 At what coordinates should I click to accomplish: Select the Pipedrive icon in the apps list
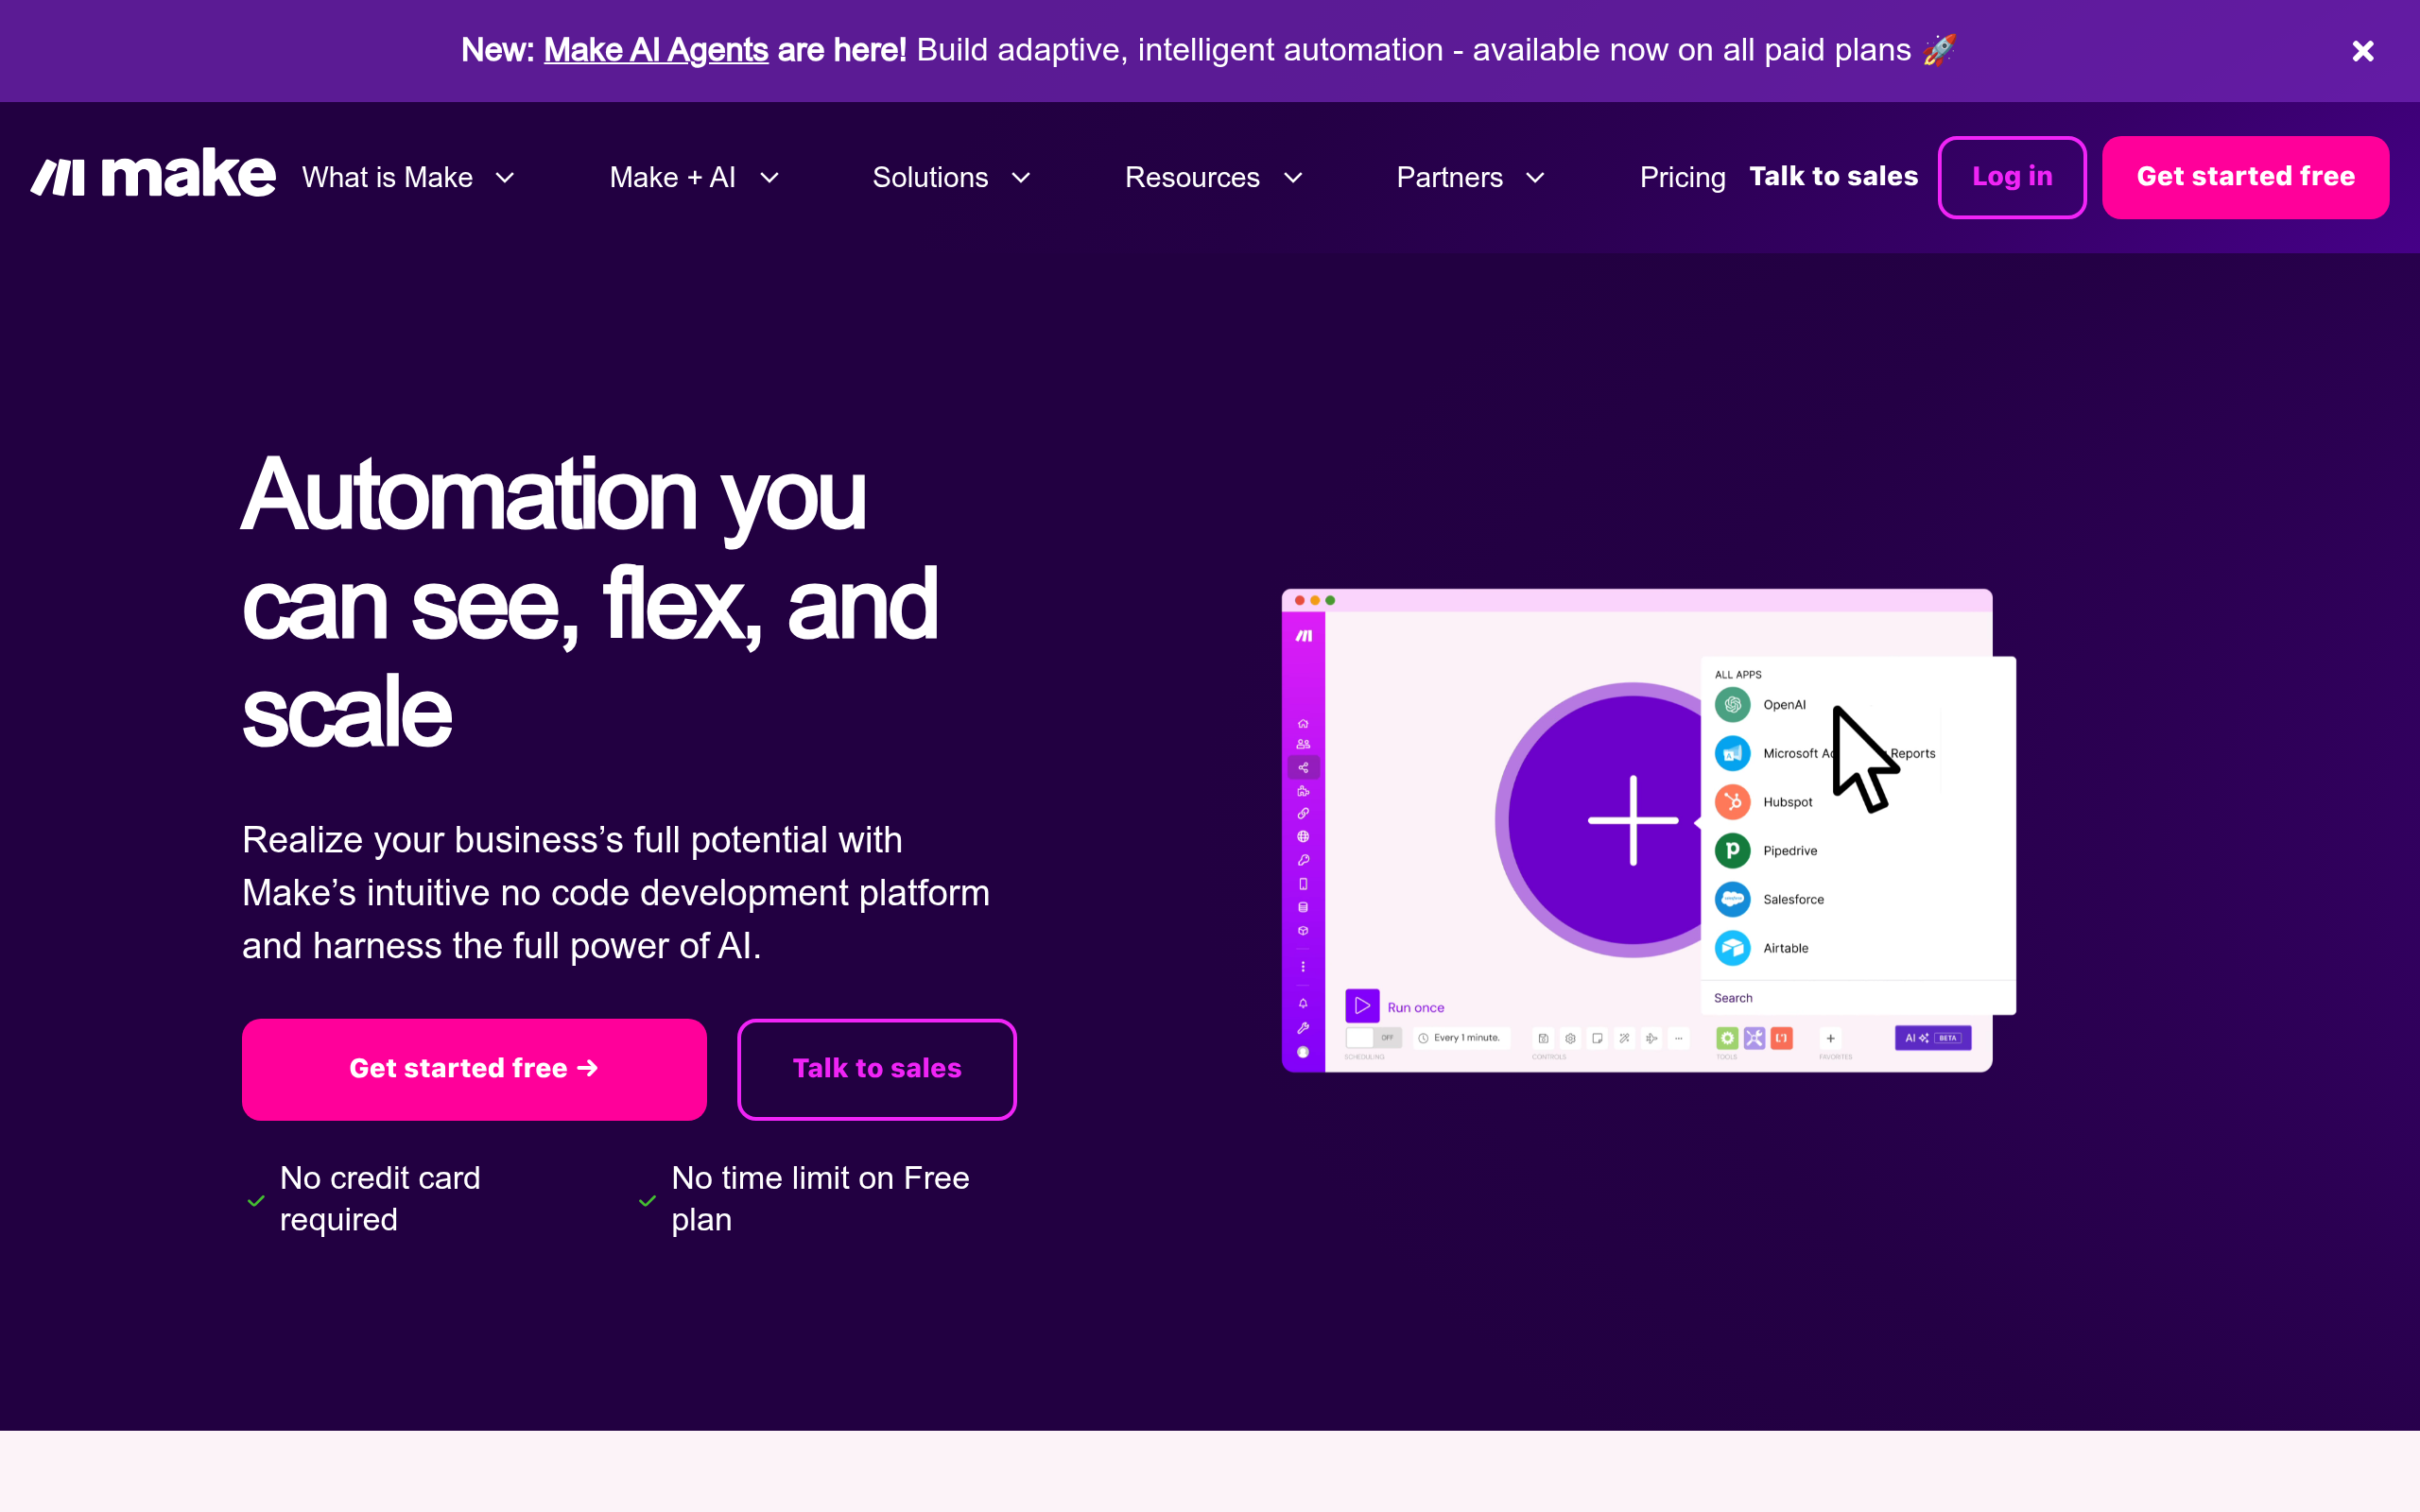(x=1732, y=851)
